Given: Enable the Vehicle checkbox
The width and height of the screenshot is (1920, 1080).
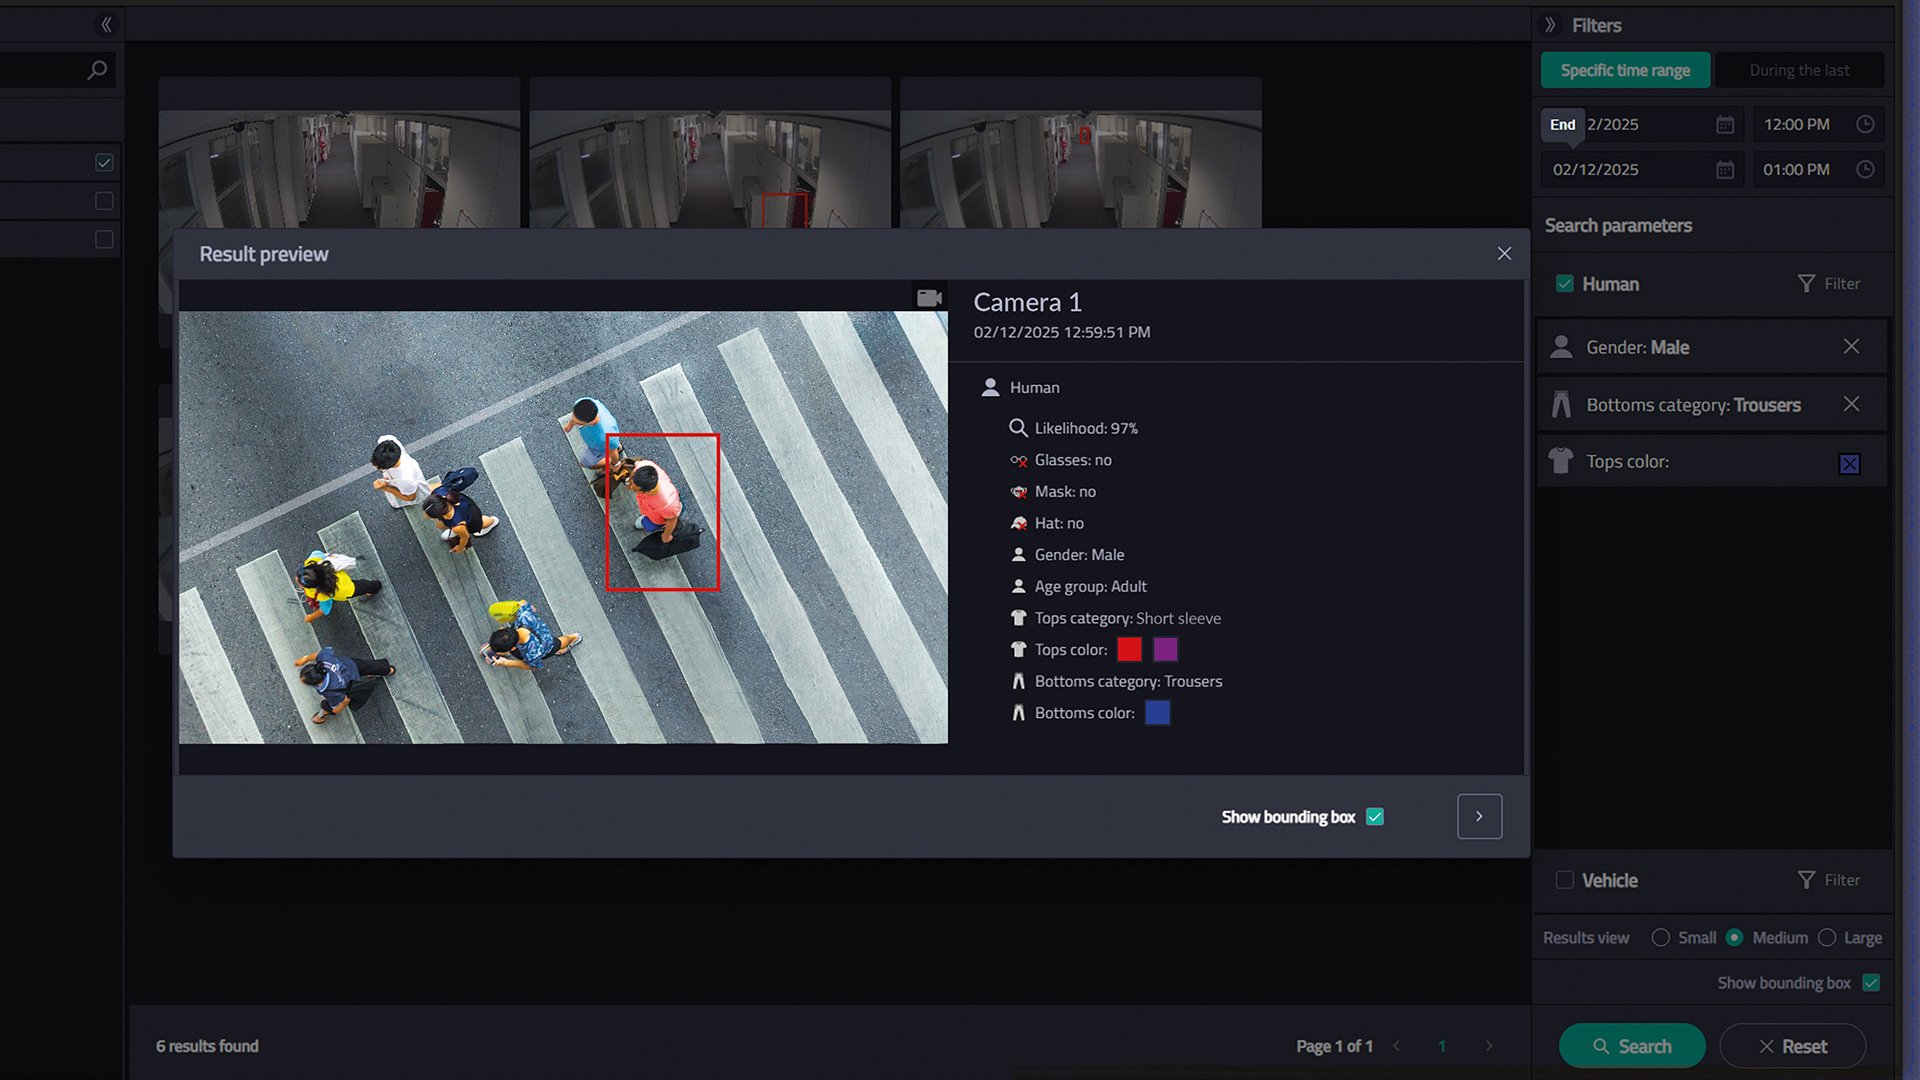Looking at the screenshot, I should pos(1565,880).
